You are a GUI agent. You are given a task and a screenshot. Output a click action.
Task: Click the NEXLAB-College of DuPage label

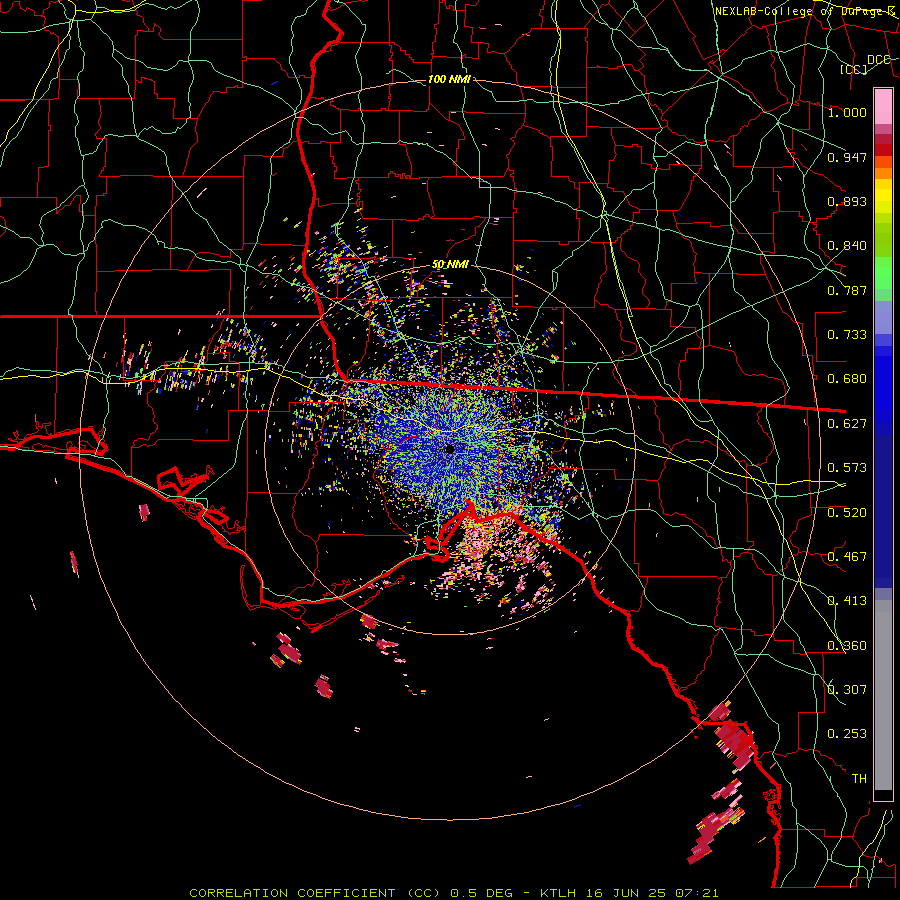[806, 11]
